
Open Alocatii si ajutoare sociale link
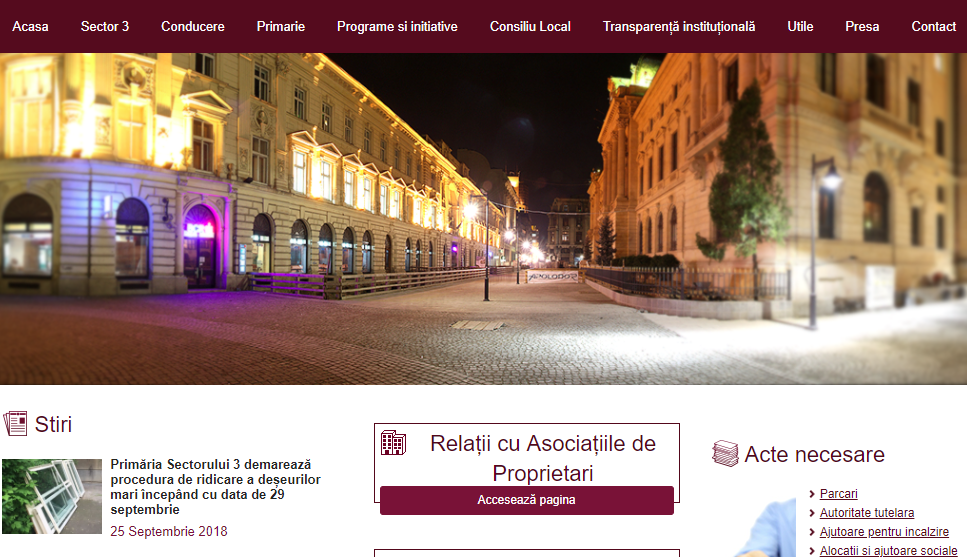pos(888,551)
